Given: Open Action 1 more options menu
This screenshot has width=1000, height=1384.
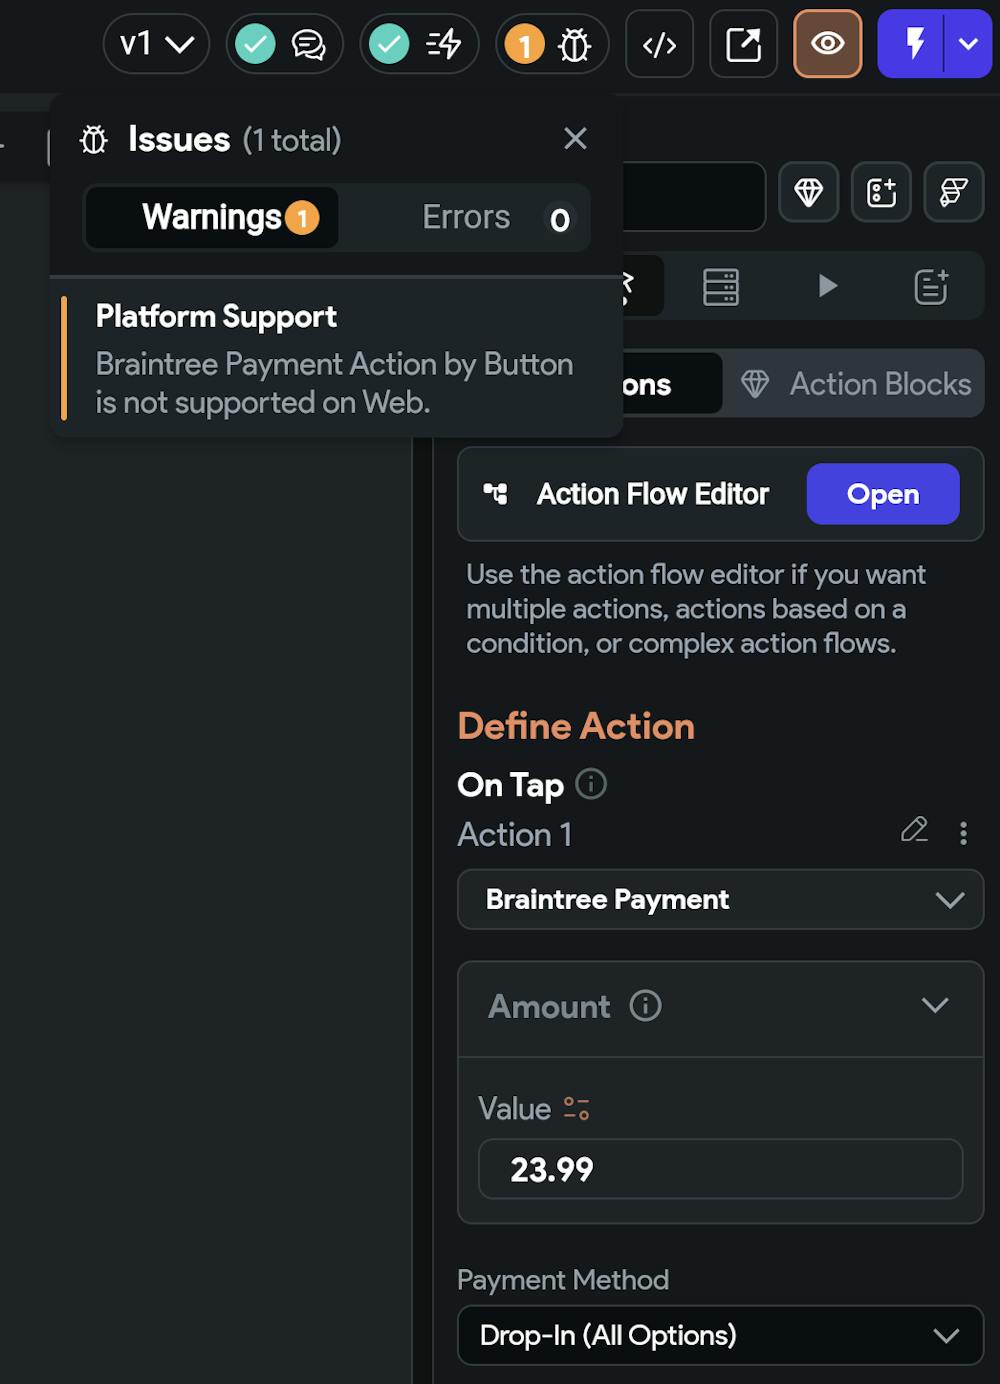Looking at the screenshot, I should 963,833.
